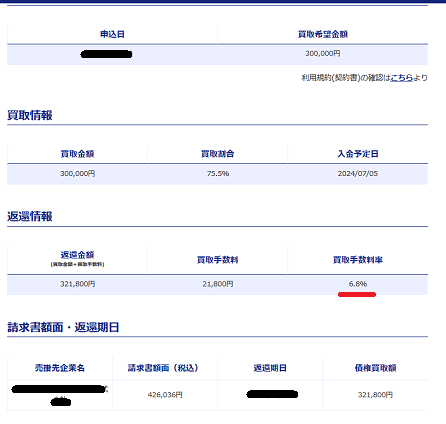Click the 2024/07/05 deposit date

(x=358, y=173)
